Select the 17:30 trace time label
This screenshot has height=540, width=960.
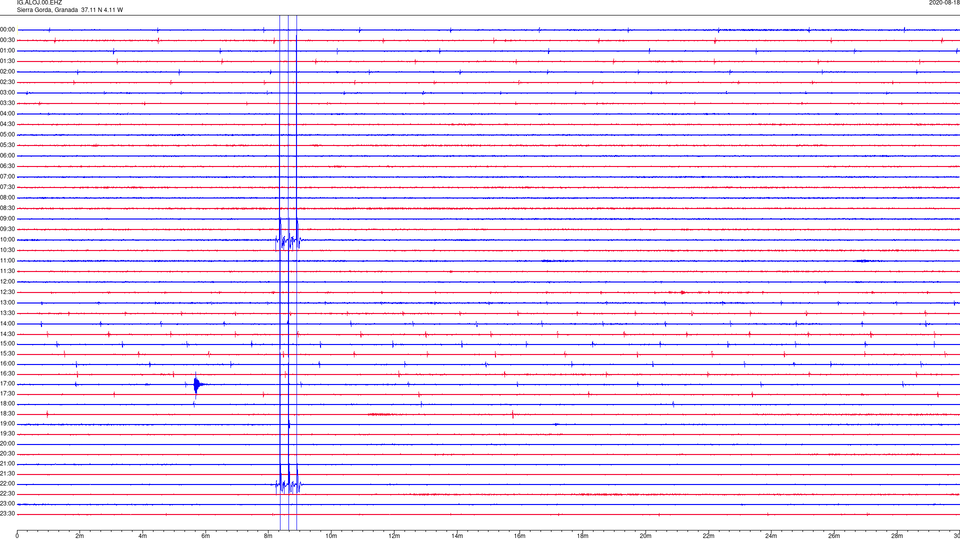click(x=7, y=394)
